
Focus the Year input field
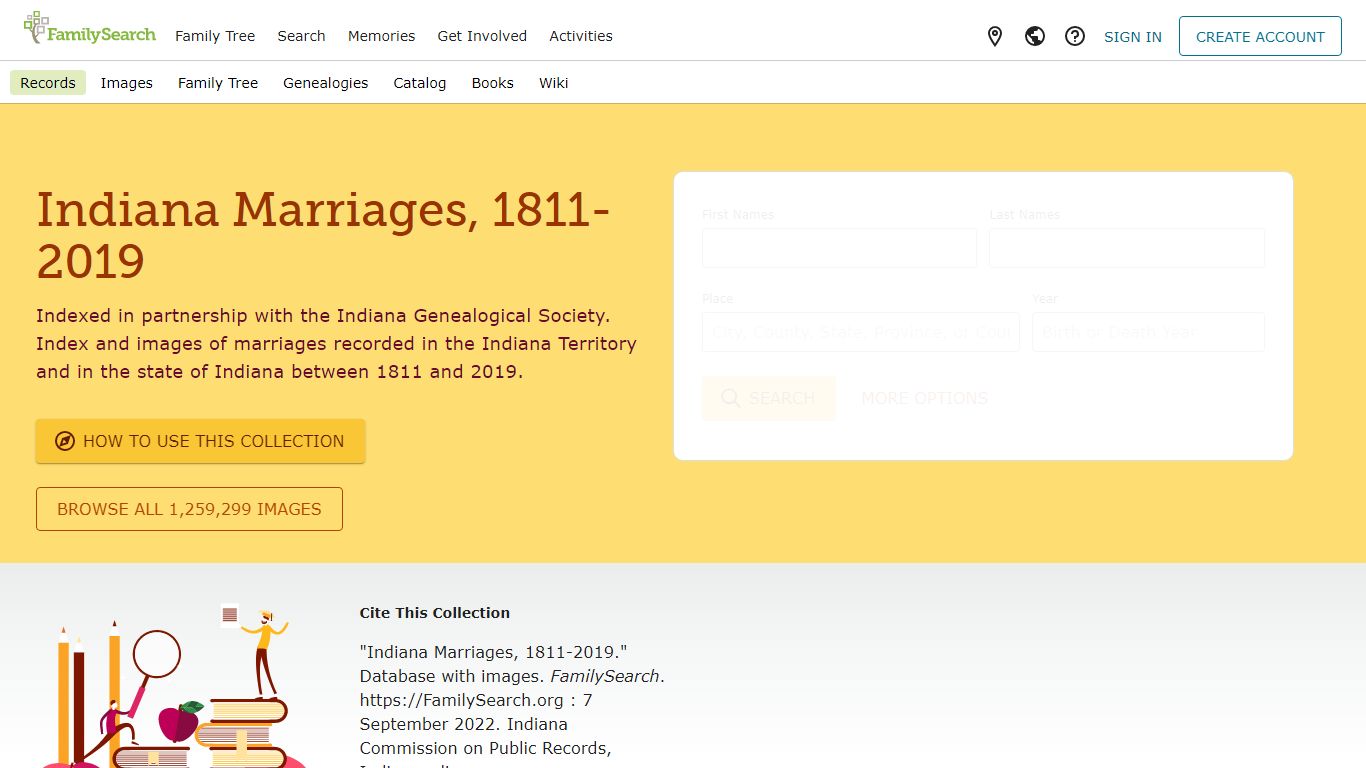point(1148,332)
